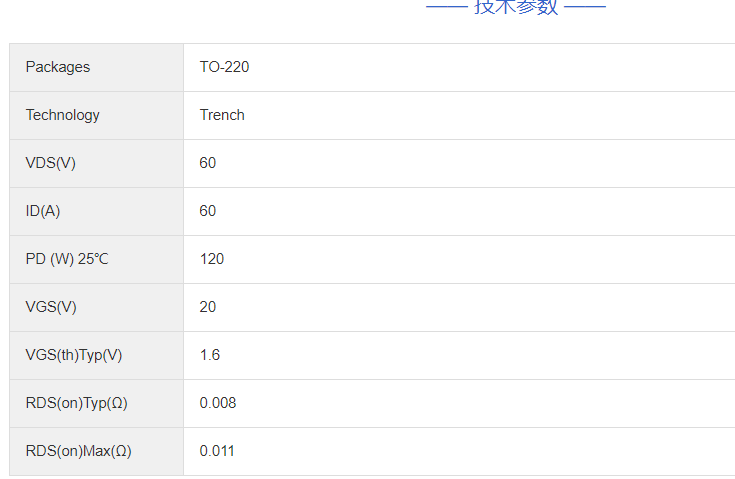Click the Packages label cell
The image size is (735, 479).
(x=58, y=67)
